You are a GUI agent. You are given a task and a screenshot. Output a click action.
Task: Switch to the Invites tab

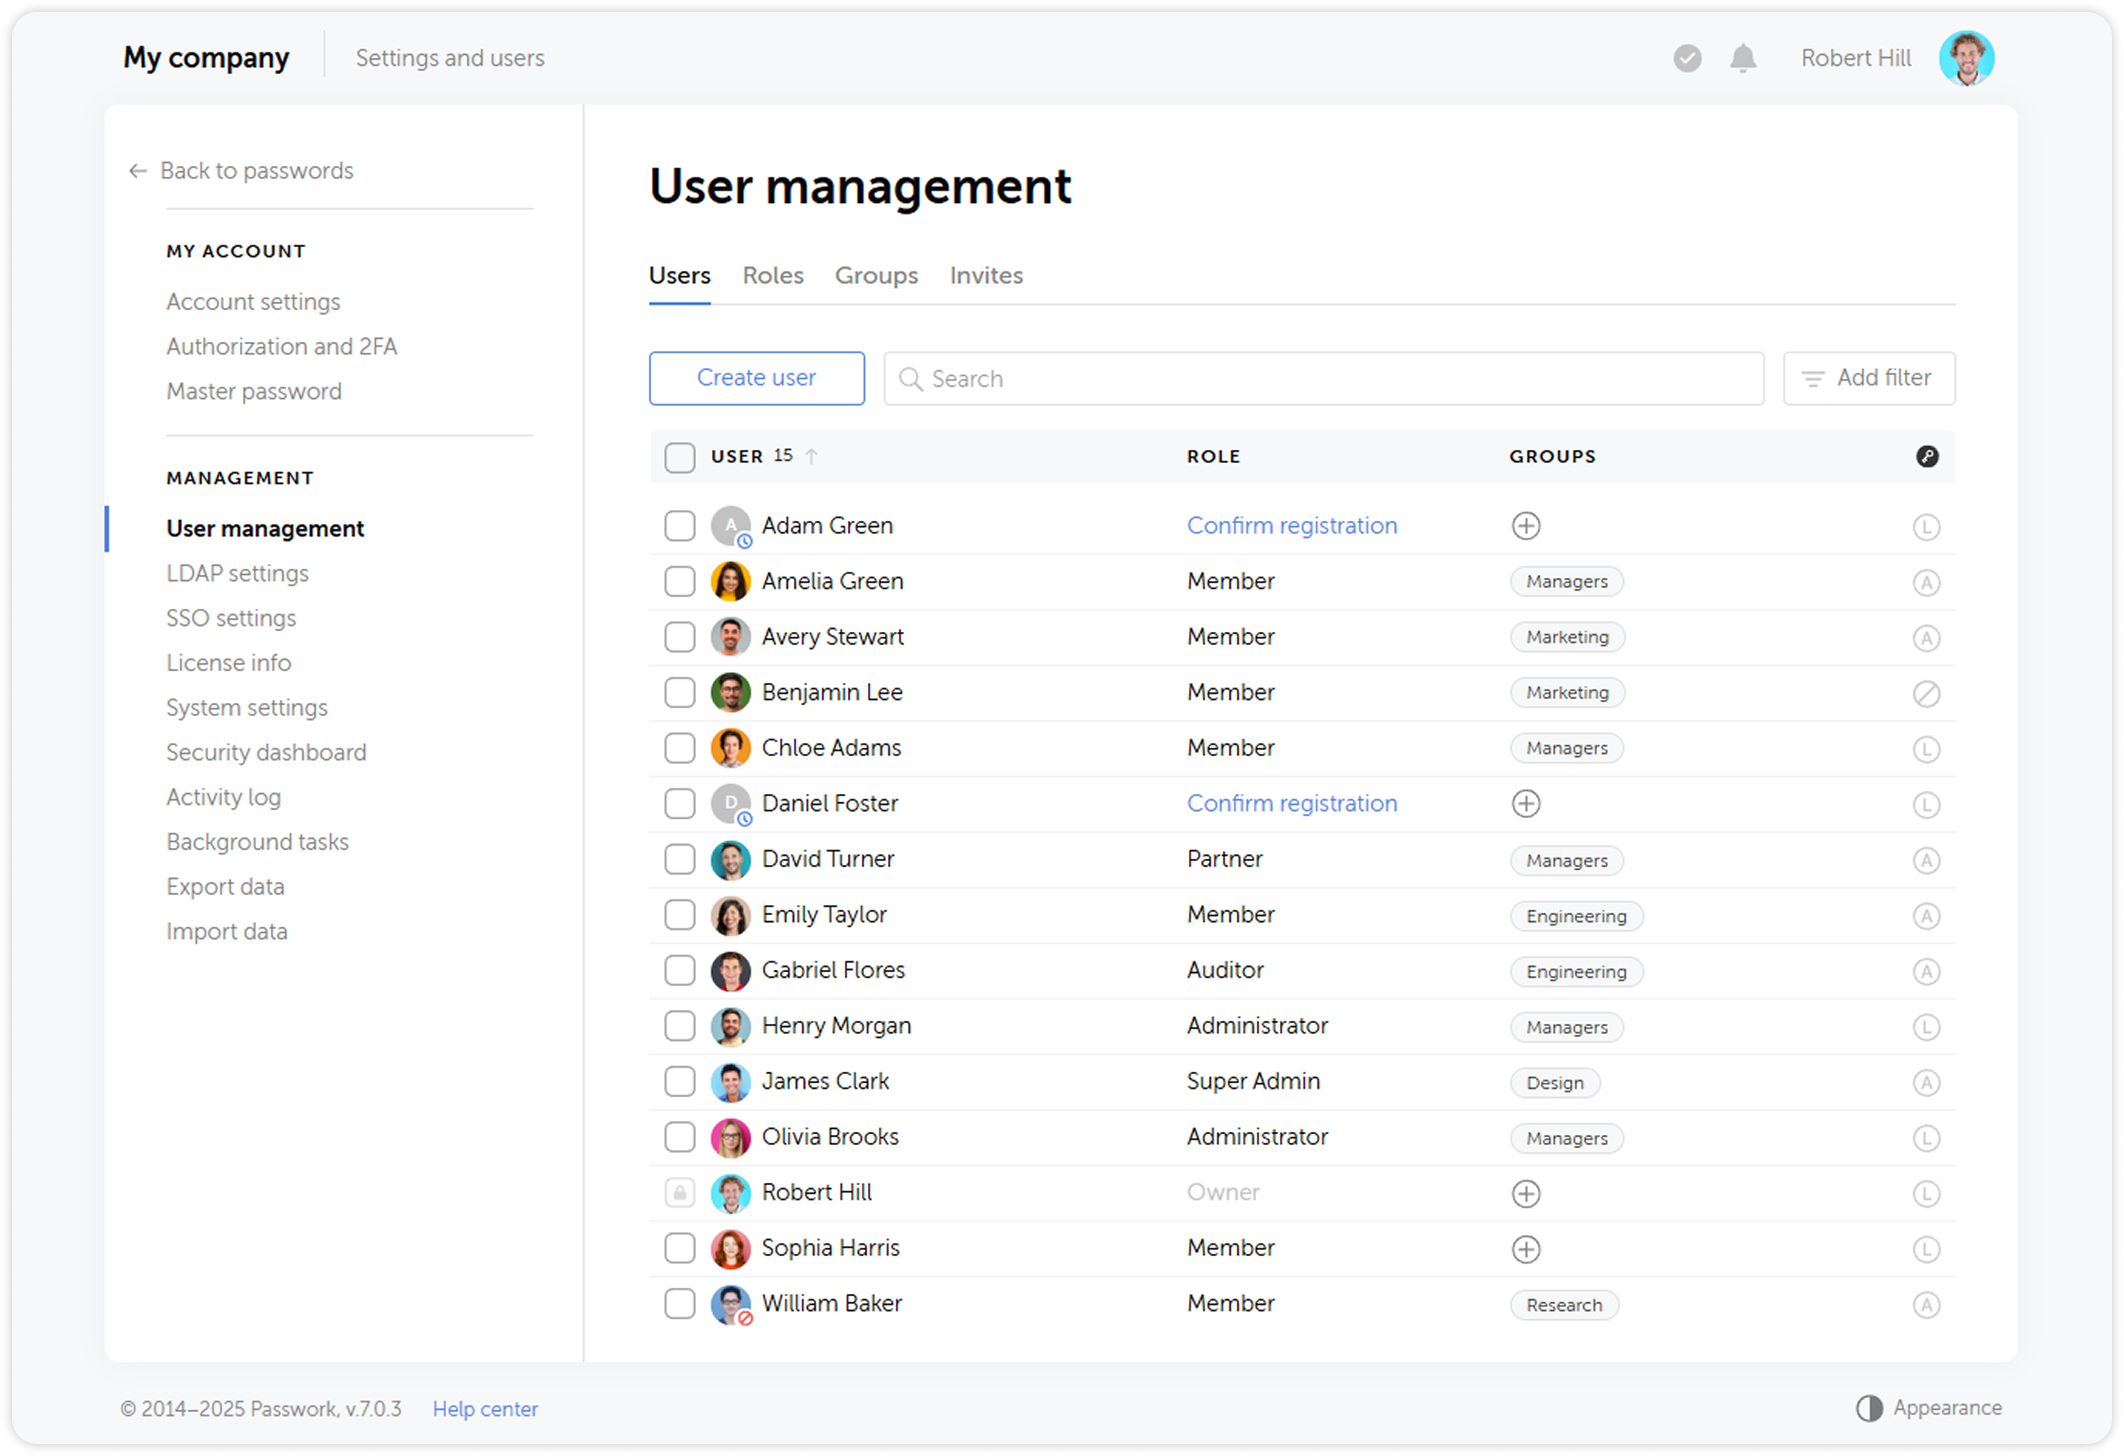point(986,276)
